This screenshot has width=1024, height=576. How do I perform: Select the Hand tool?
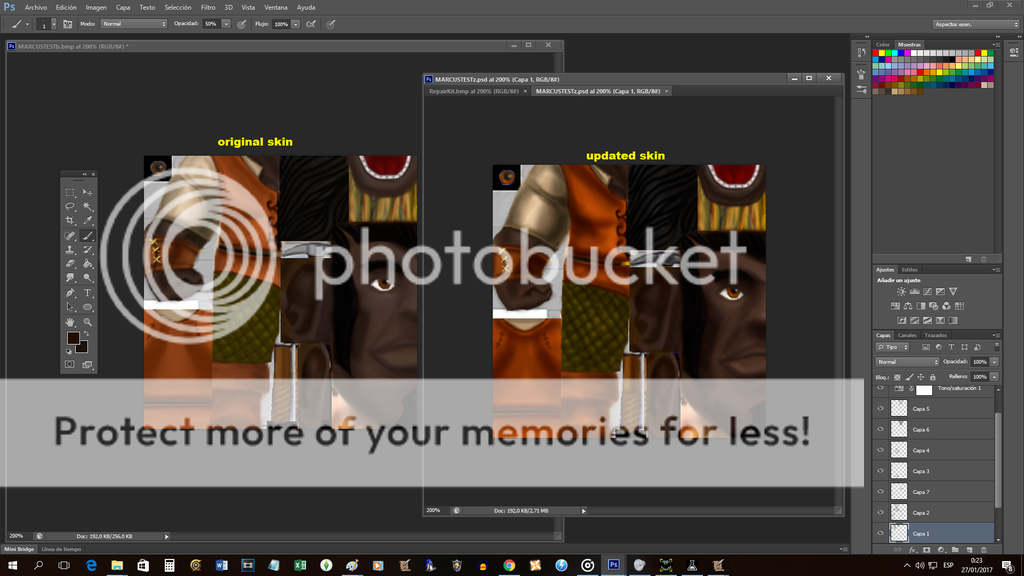coord(70,322)
